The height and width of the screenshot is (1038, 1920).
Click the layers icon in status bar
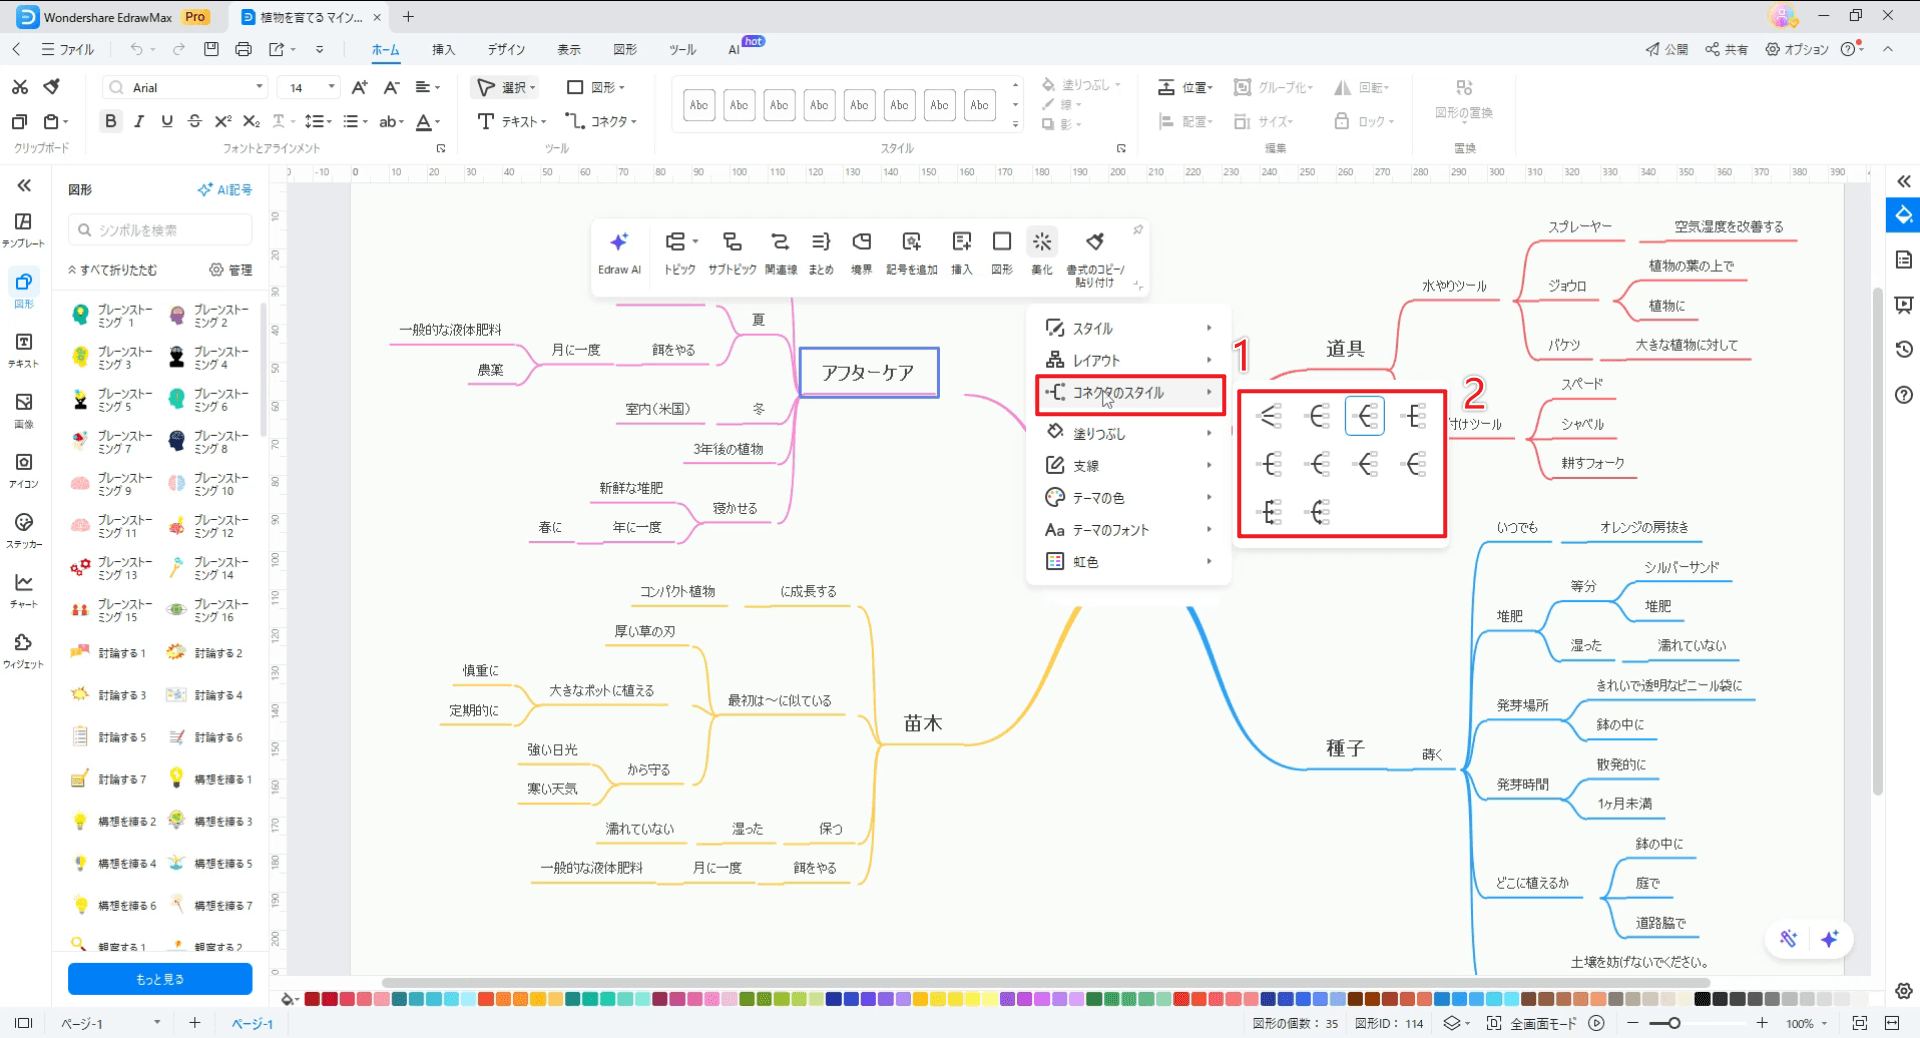tap(1452, 1023)
